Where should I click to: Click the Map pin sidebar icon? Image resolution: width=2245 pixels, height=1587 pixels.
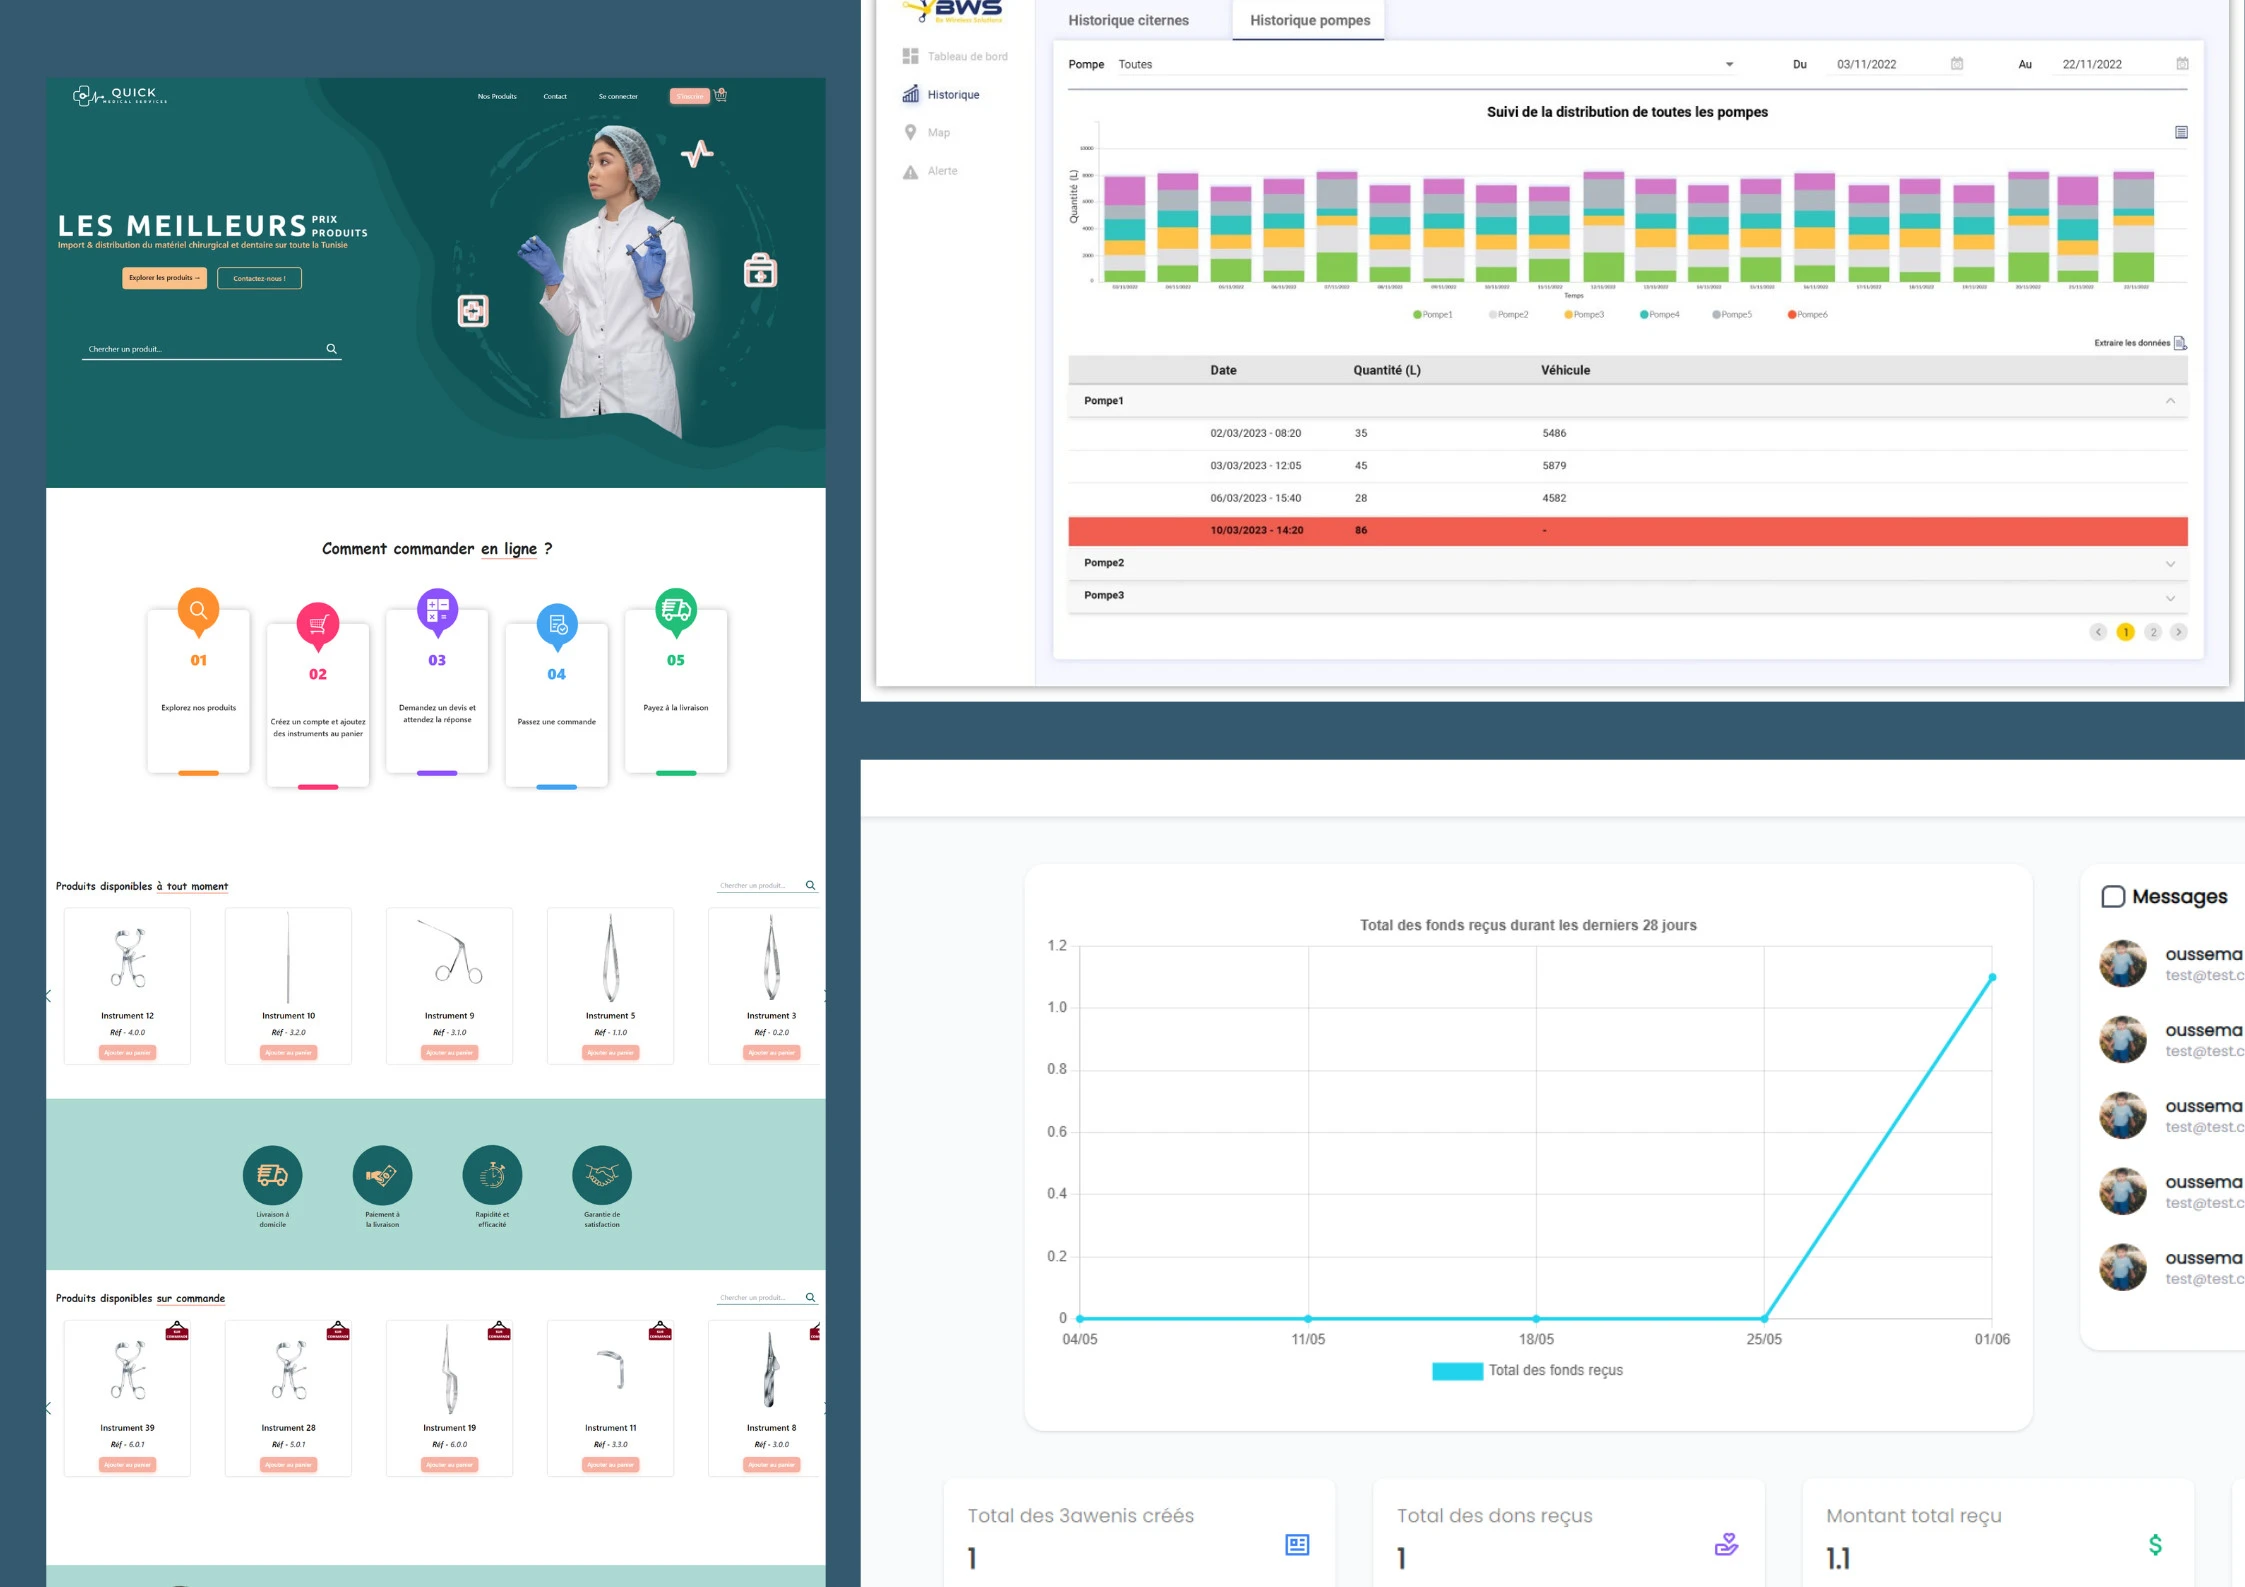click(910, 133)
